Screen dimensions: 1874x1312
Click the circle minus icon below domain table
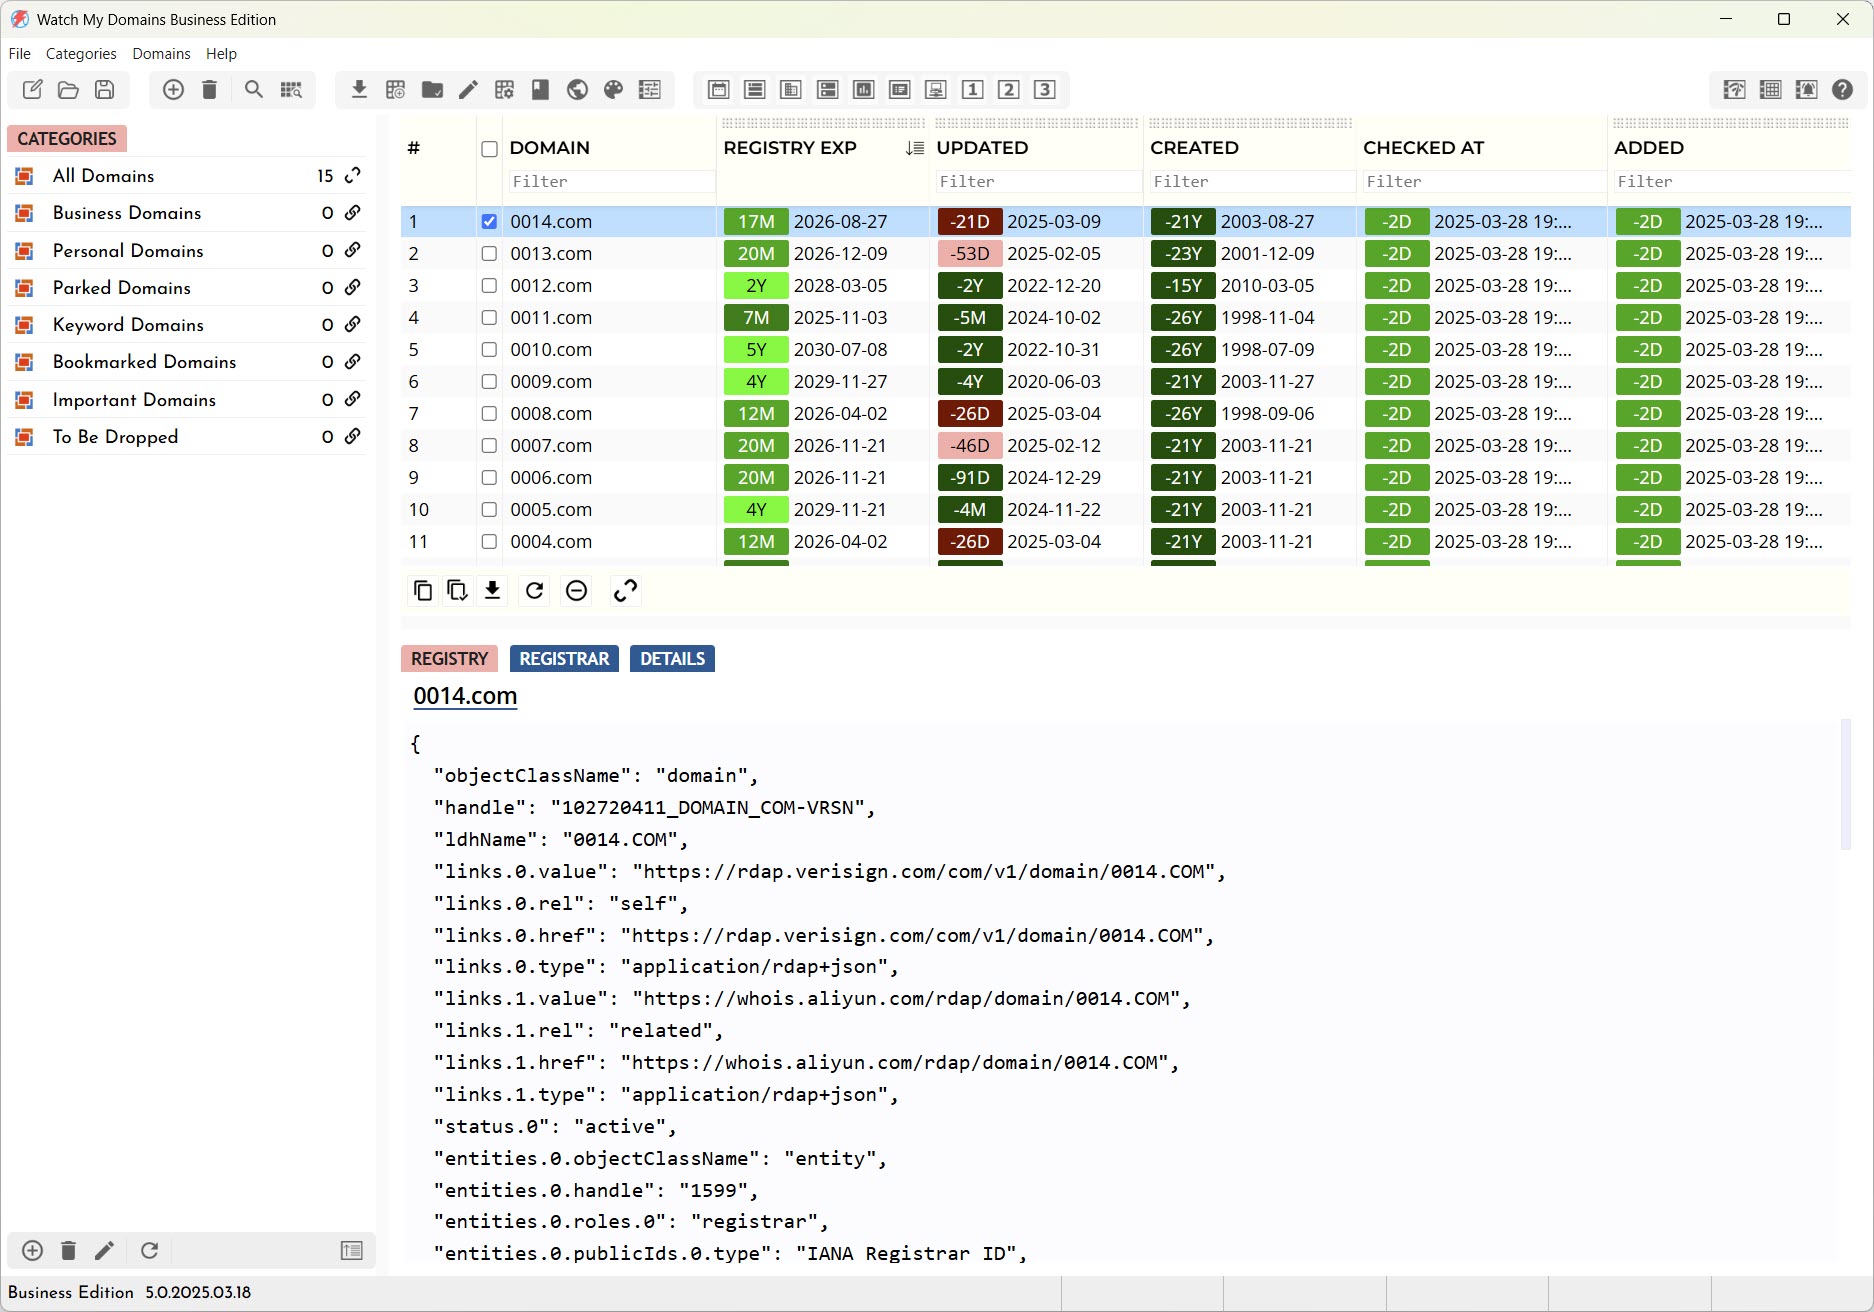[x=576, y=591]
